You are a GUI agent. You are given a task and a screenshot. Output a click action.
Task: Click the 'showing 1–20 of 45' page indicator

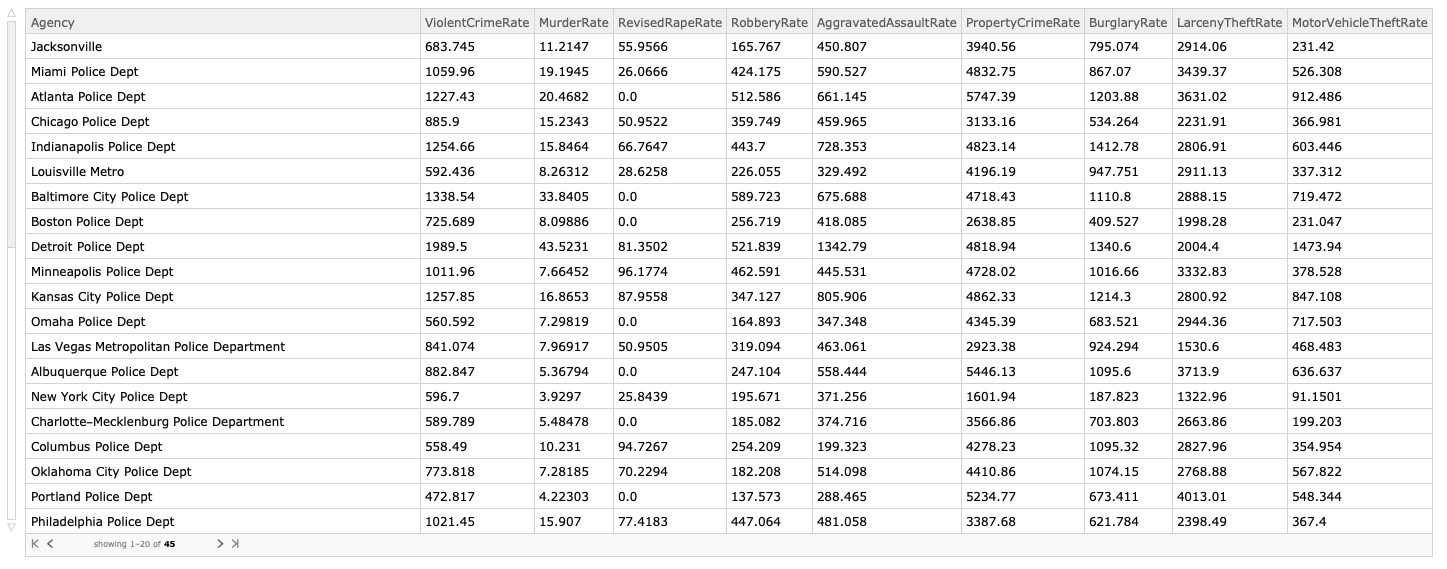(x=135, y=545)
